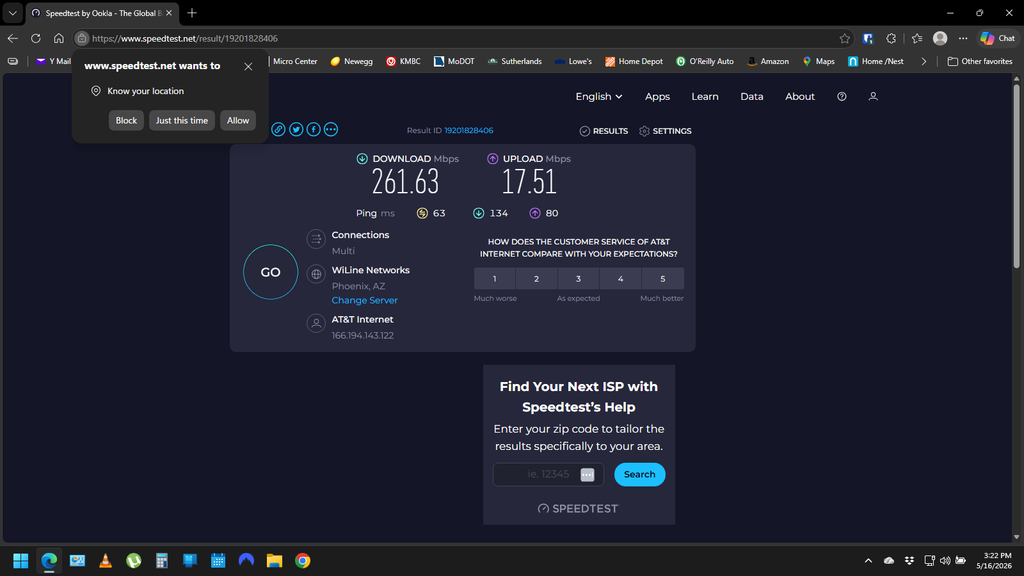This screenshot has width=1024, height=576.
Task: Open the Speedtest user account icon
Action: click(873, 97)
